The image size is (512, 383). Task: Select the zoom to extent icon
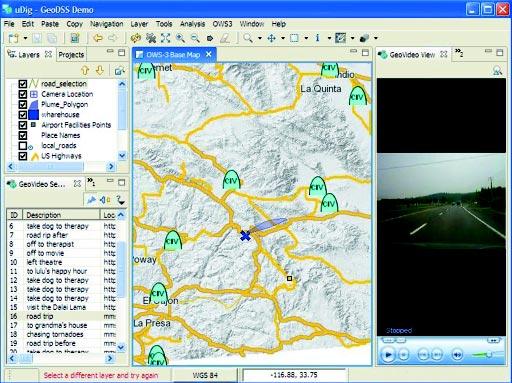coord(166,38)
